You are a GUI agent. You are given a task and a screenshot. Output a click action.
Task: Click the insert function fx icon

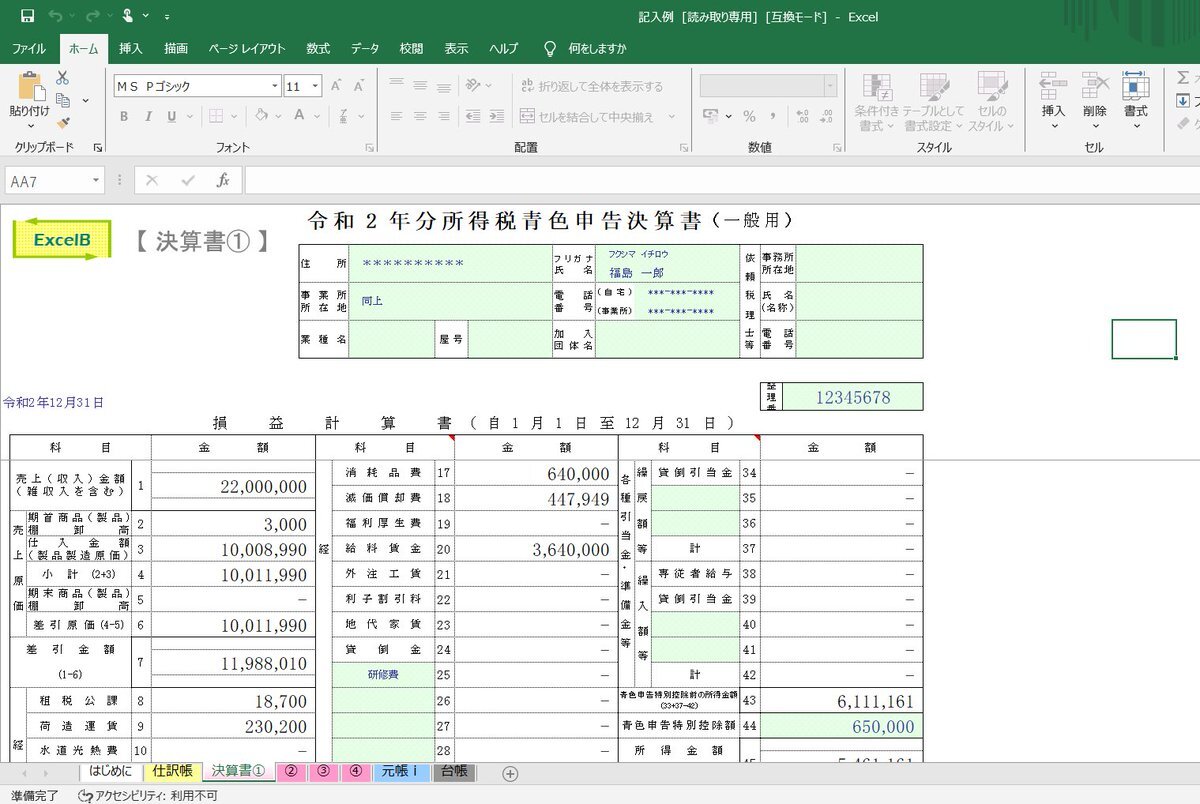click(x=223, y=181)
